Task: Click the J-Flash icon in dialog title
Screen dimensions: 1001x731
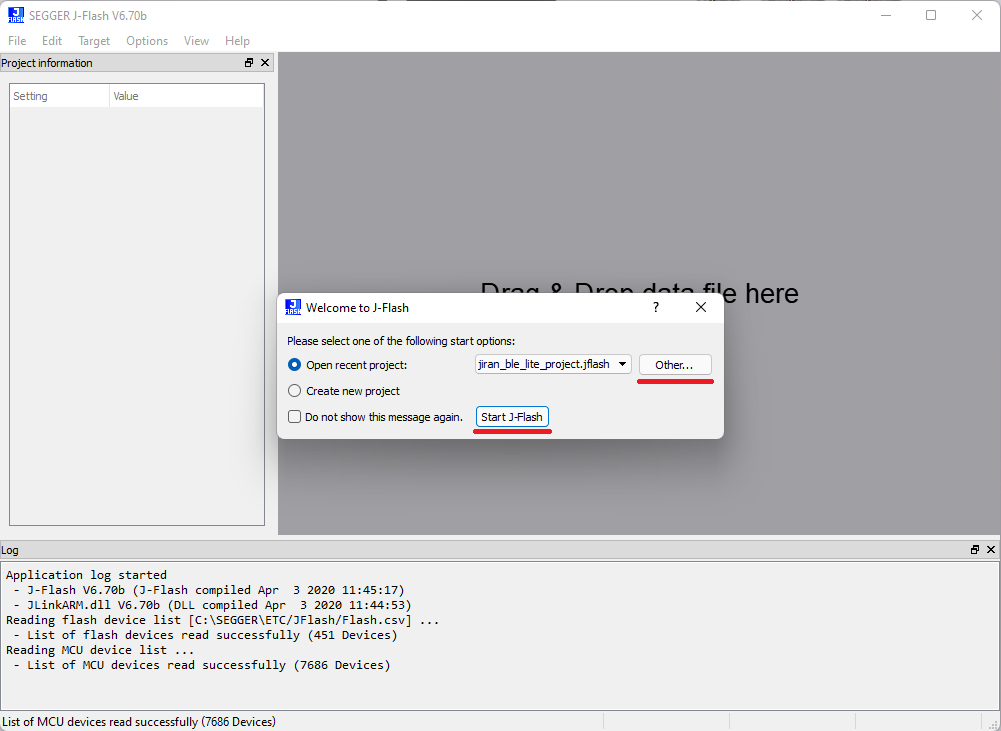Action: pos(293,307)
